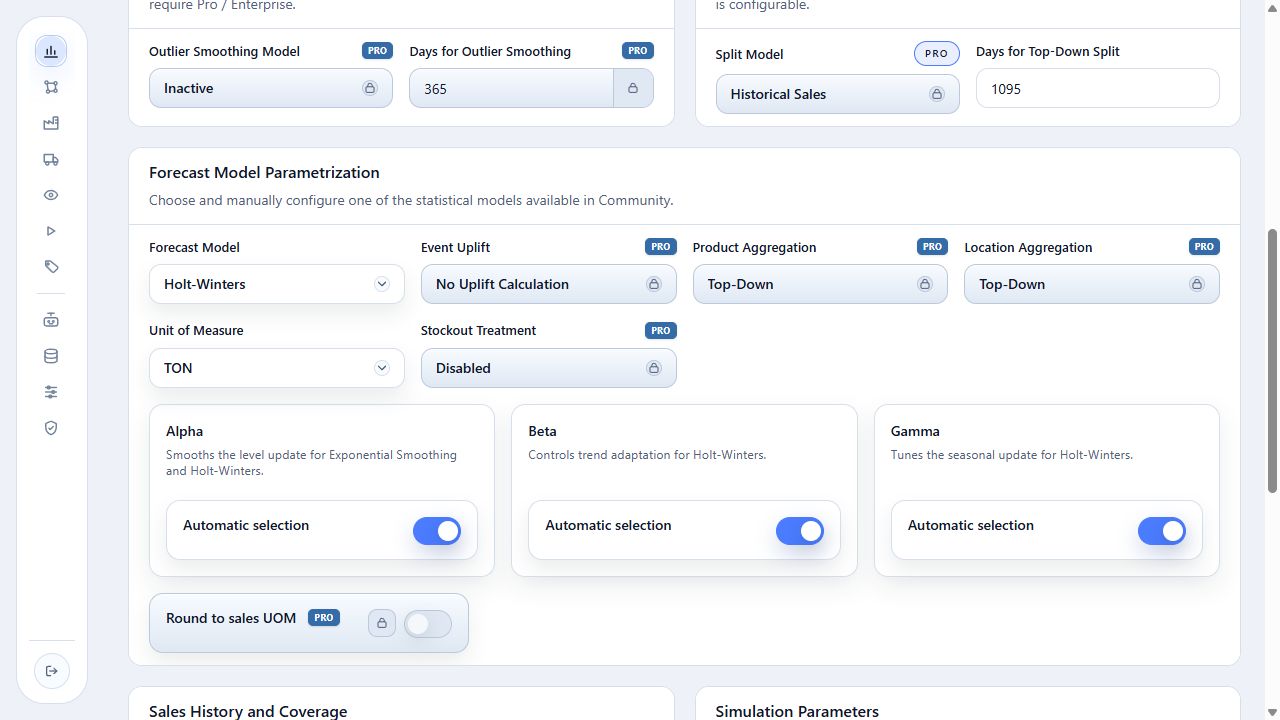1280x720 pixels.
Task: Open the factory production sidebar icon
Action: coord(51,123)
